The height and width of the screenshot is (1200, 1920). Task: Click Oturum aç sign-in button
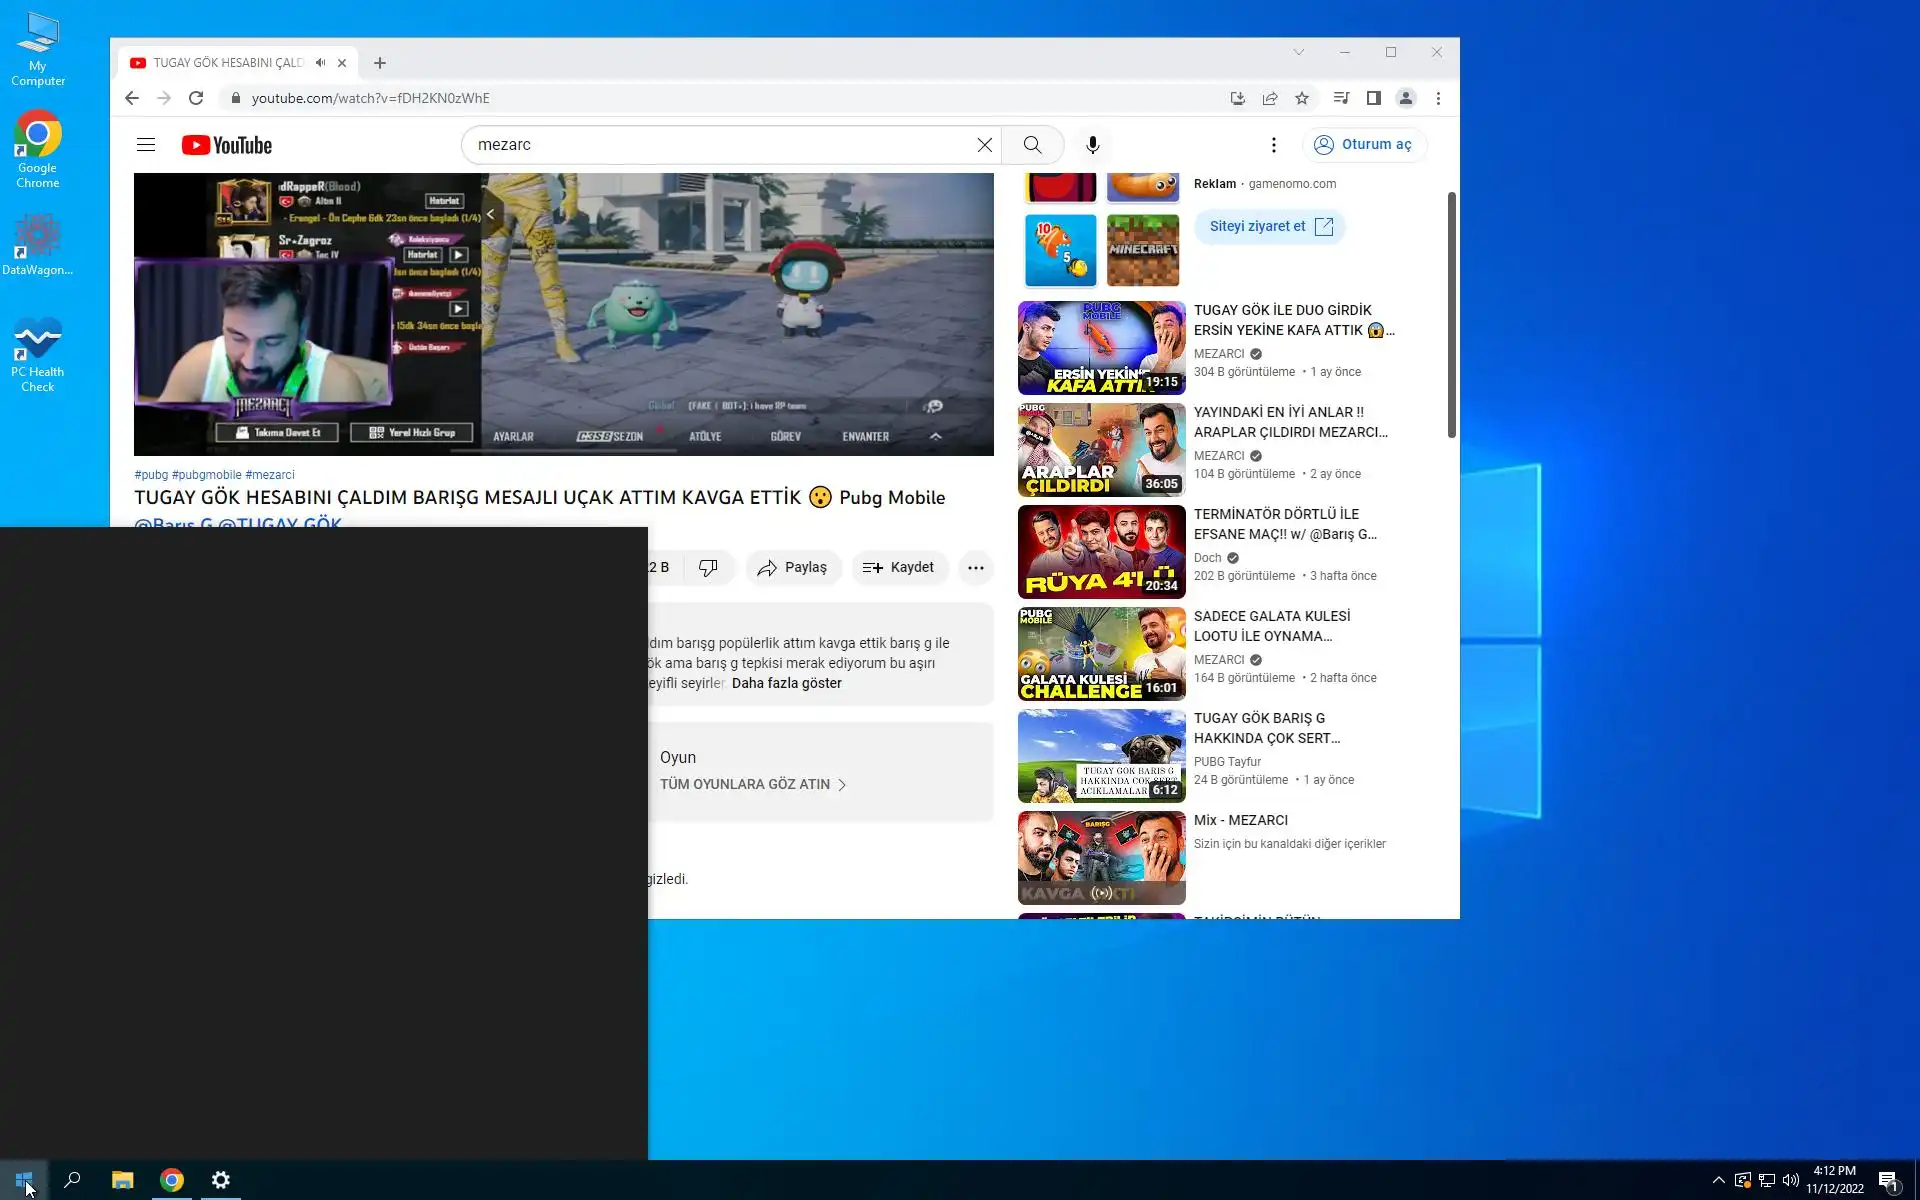pos(1363,145)
